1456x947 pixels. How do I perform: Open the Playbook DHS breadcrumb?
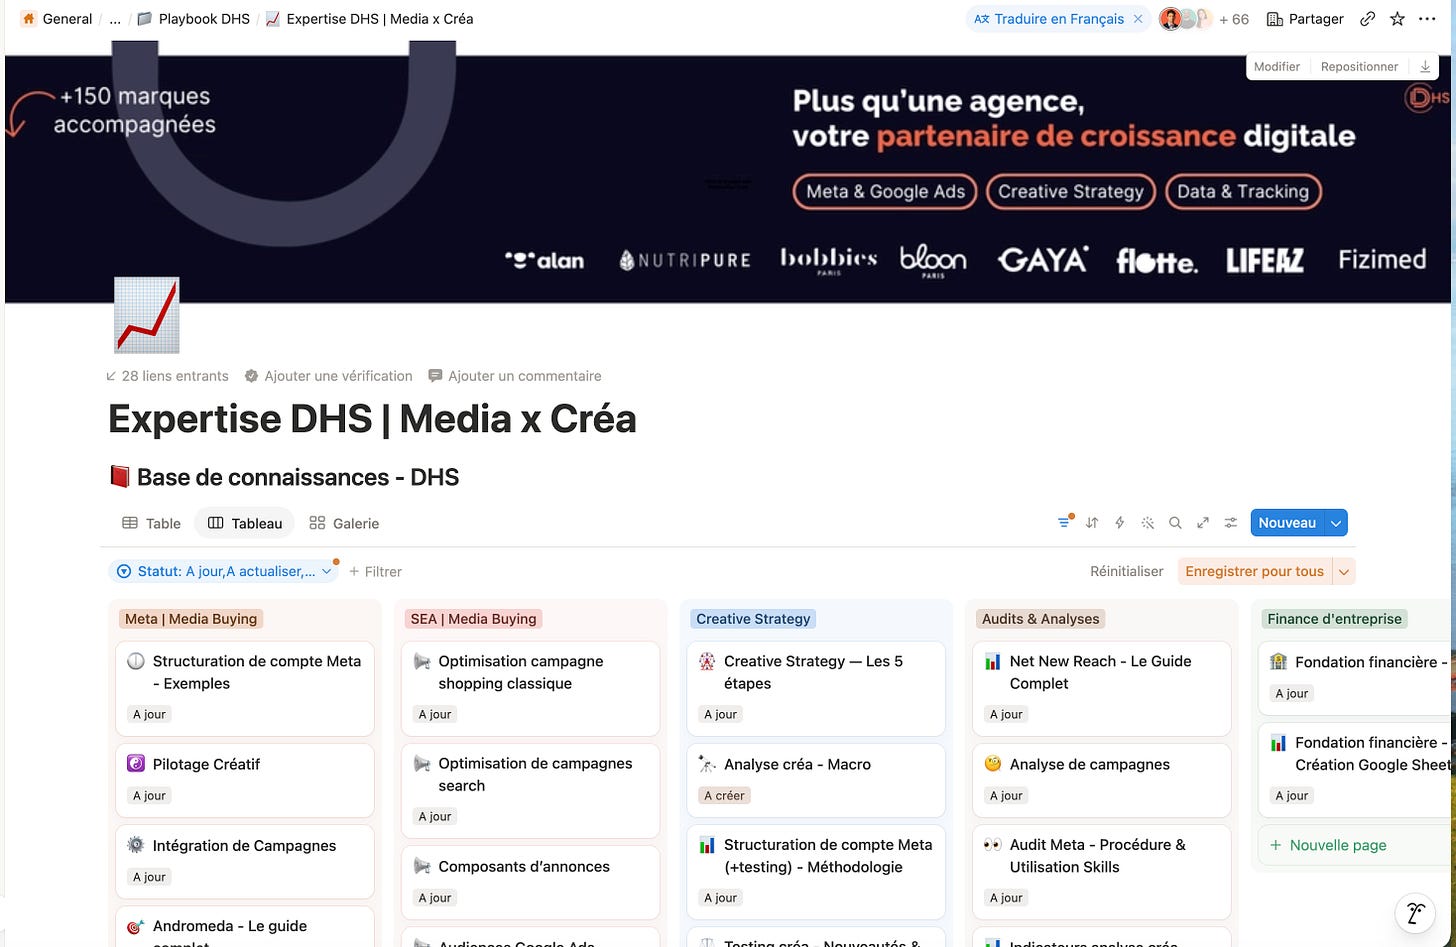(194, 19)
